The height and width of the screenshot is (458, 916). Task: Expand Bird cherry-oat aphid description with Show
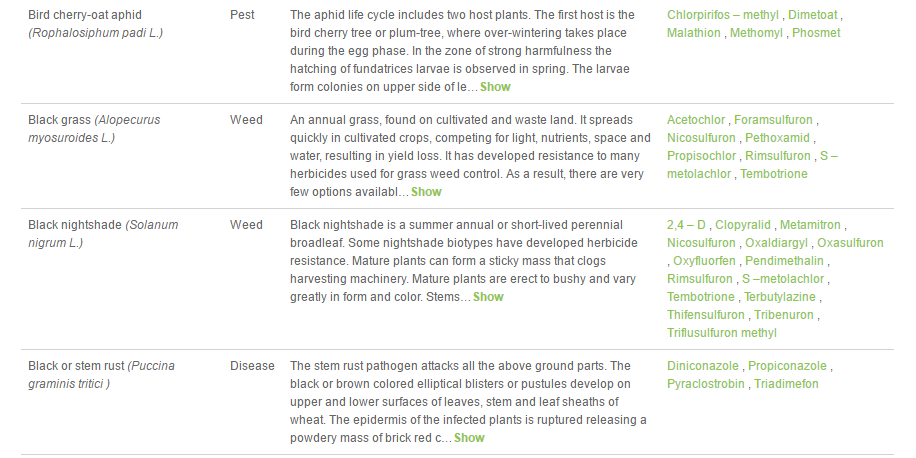click(x=495, y=87)
